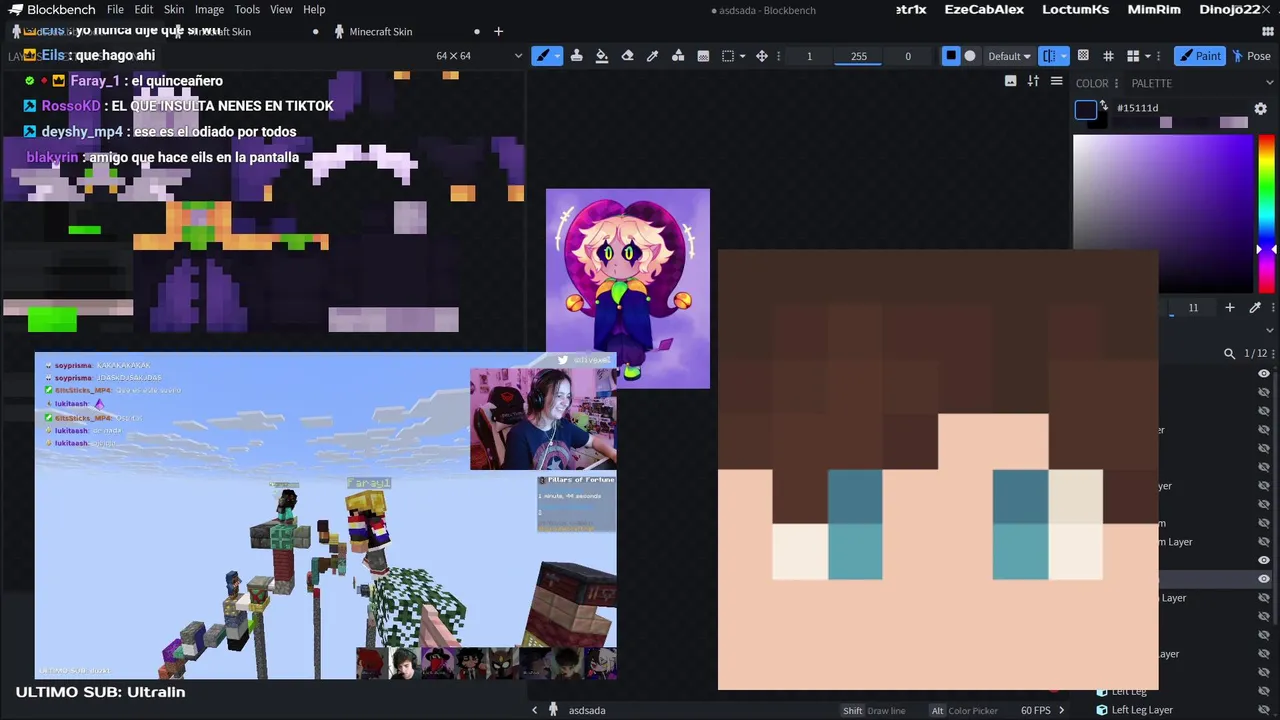Open the Skin menu
Image resolution: width=1280 pixels, height=720 pixels.
174,9
